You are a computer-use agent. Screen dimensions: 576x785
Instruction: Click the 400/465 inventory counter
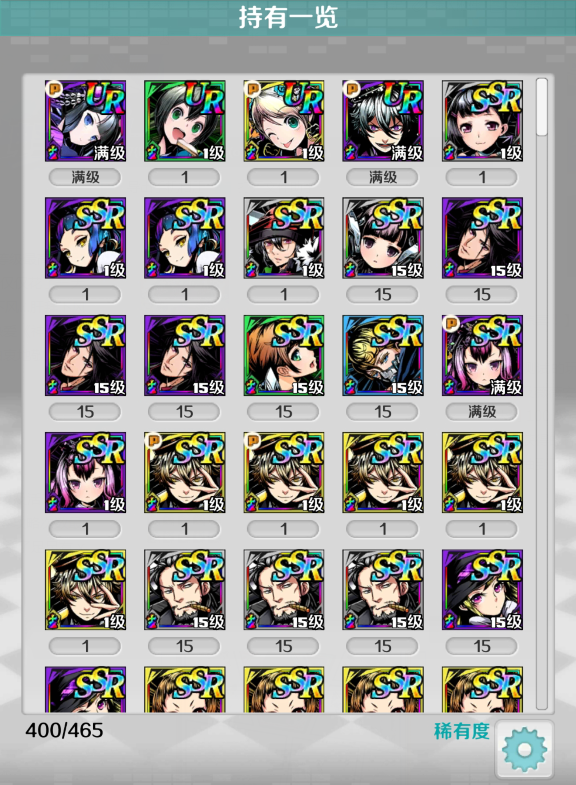64,730
